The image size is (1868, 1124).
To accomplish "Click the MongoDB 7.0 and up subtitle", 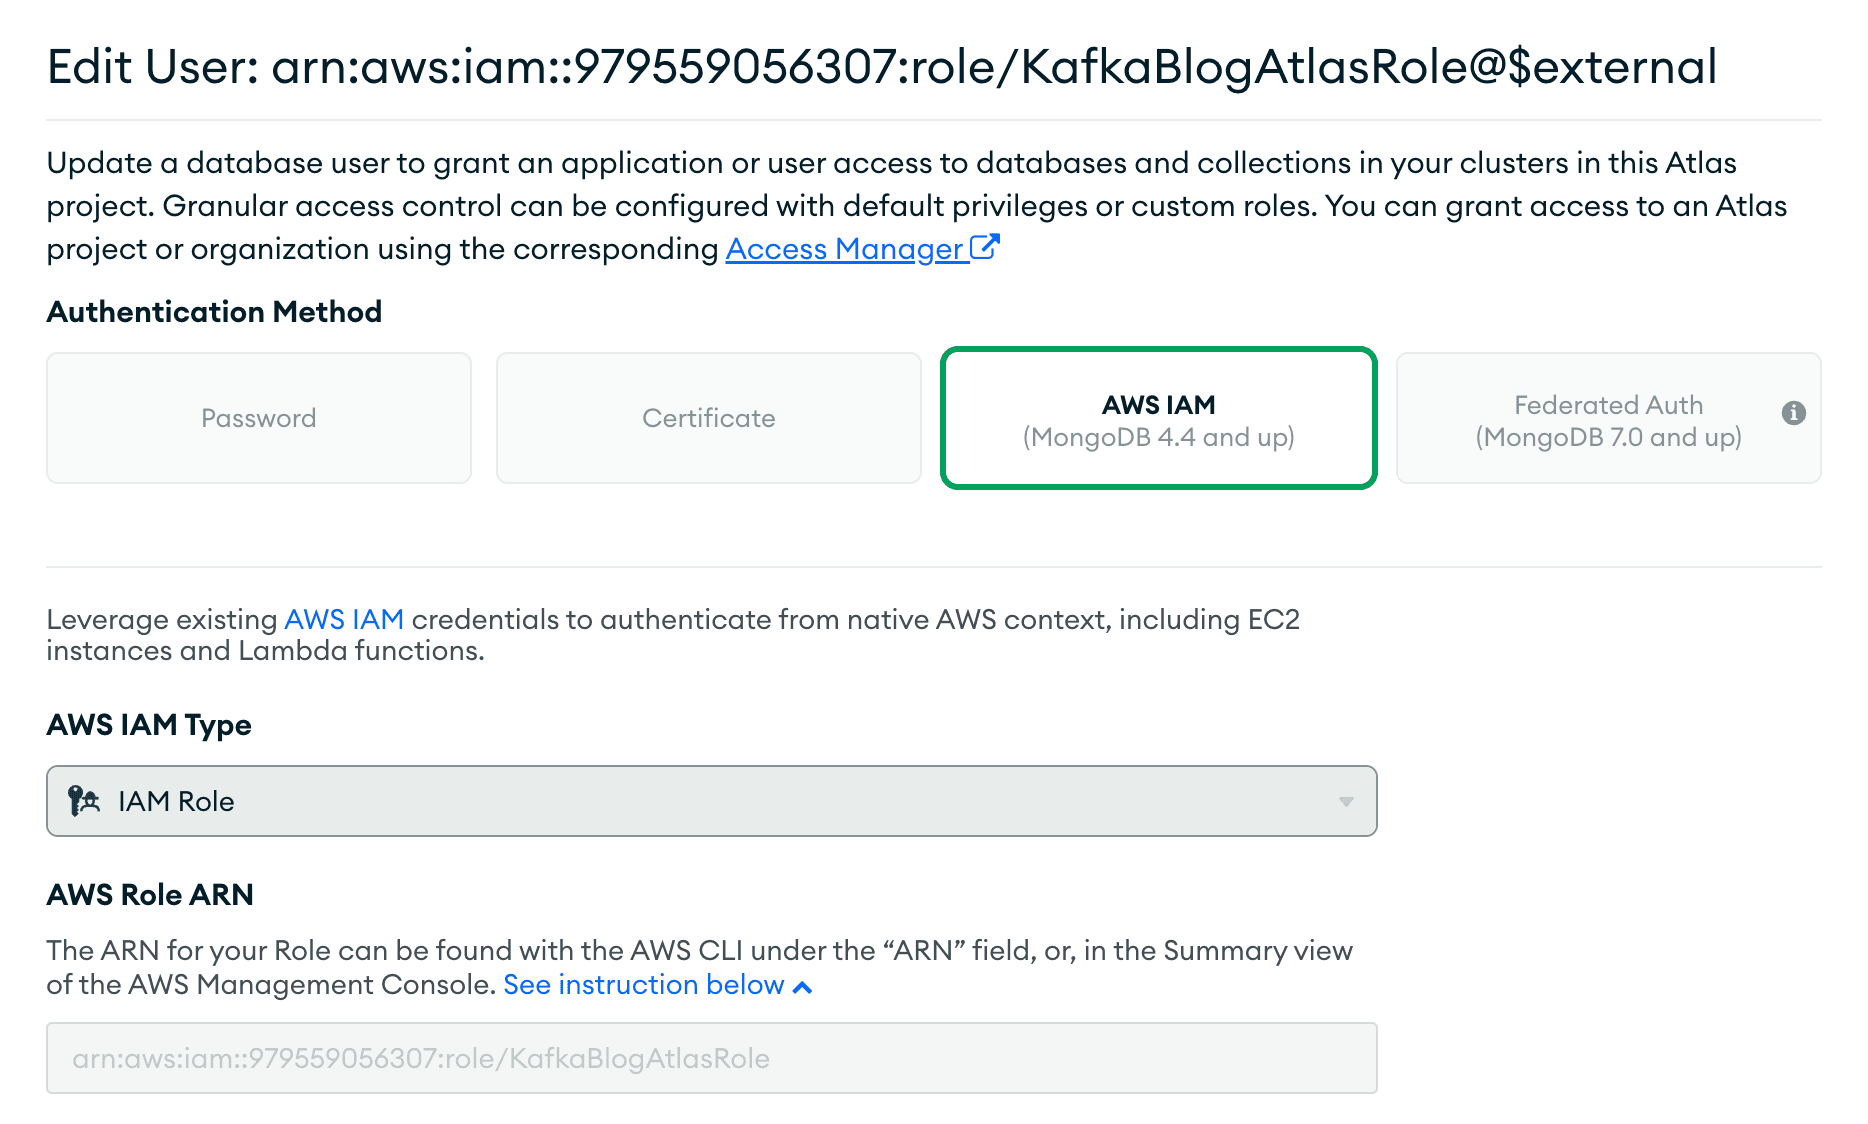I will coord(1607,438).
